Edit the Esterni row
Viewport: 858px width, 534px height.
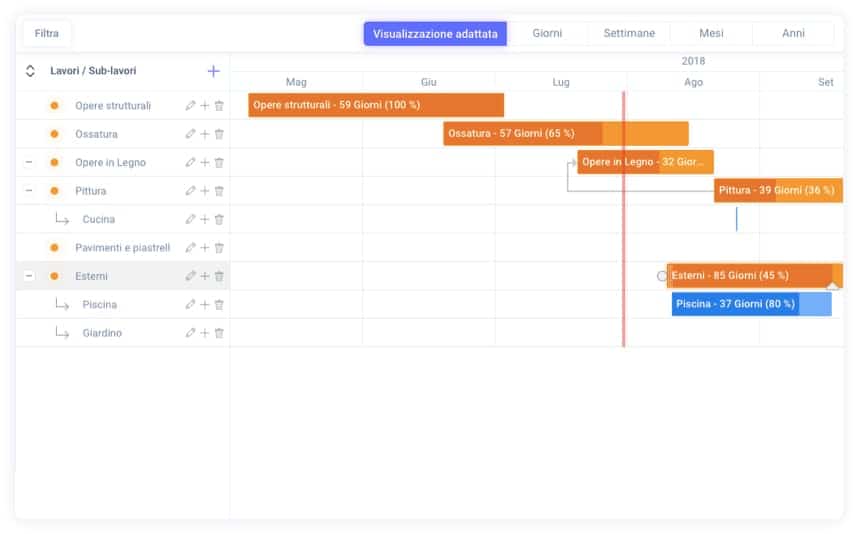point(190,276)
